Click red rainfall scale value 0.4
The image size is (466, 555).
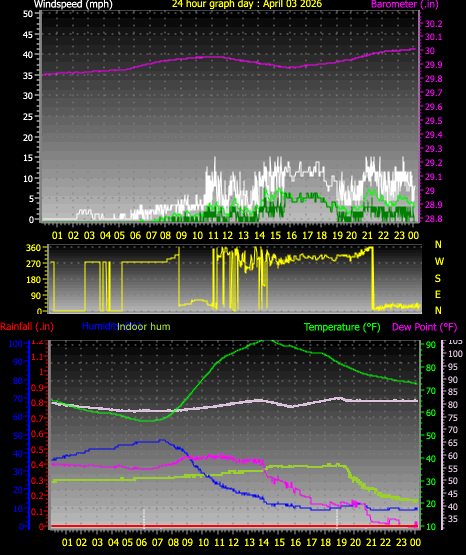click(38, 465)
